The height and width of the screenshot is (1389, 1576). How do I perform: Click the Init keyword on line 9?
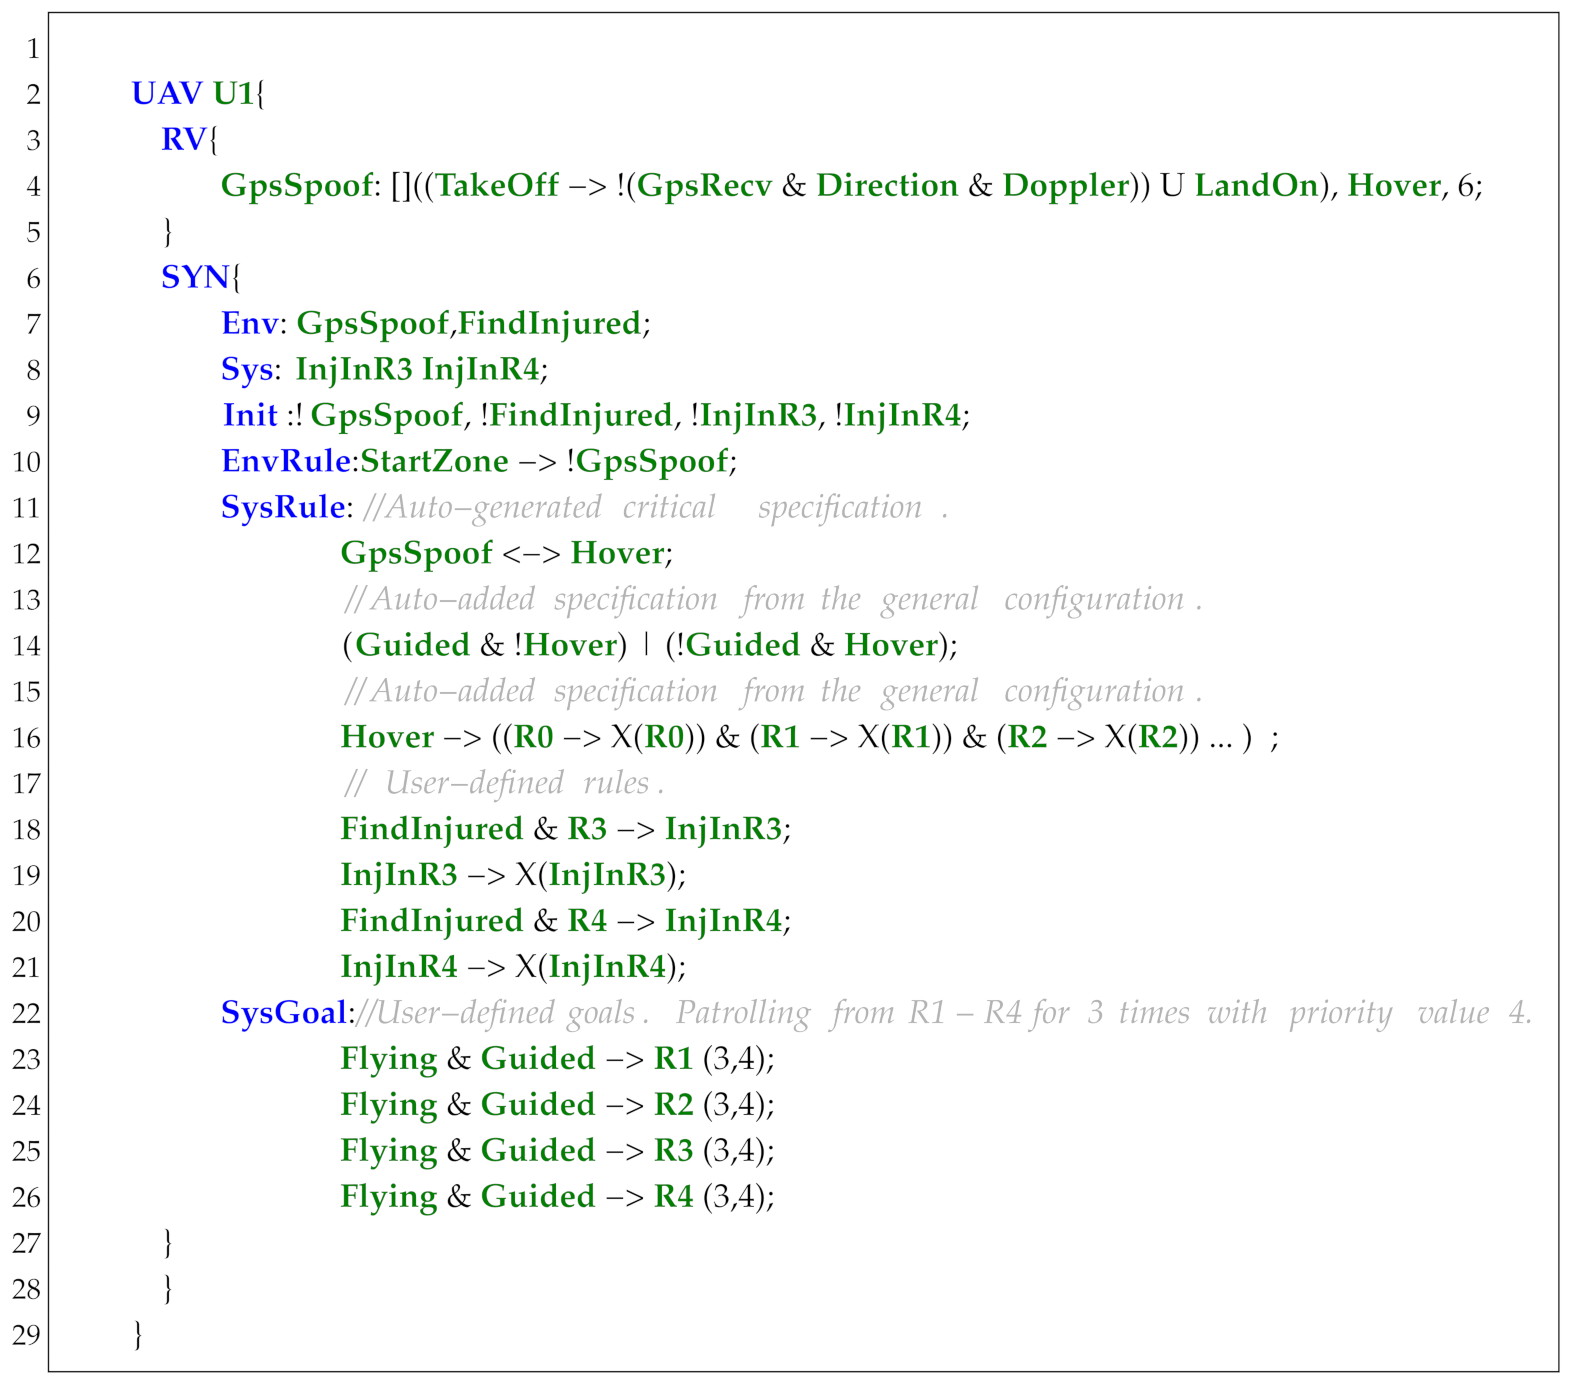pyautogui.click(x=250, y=416)
